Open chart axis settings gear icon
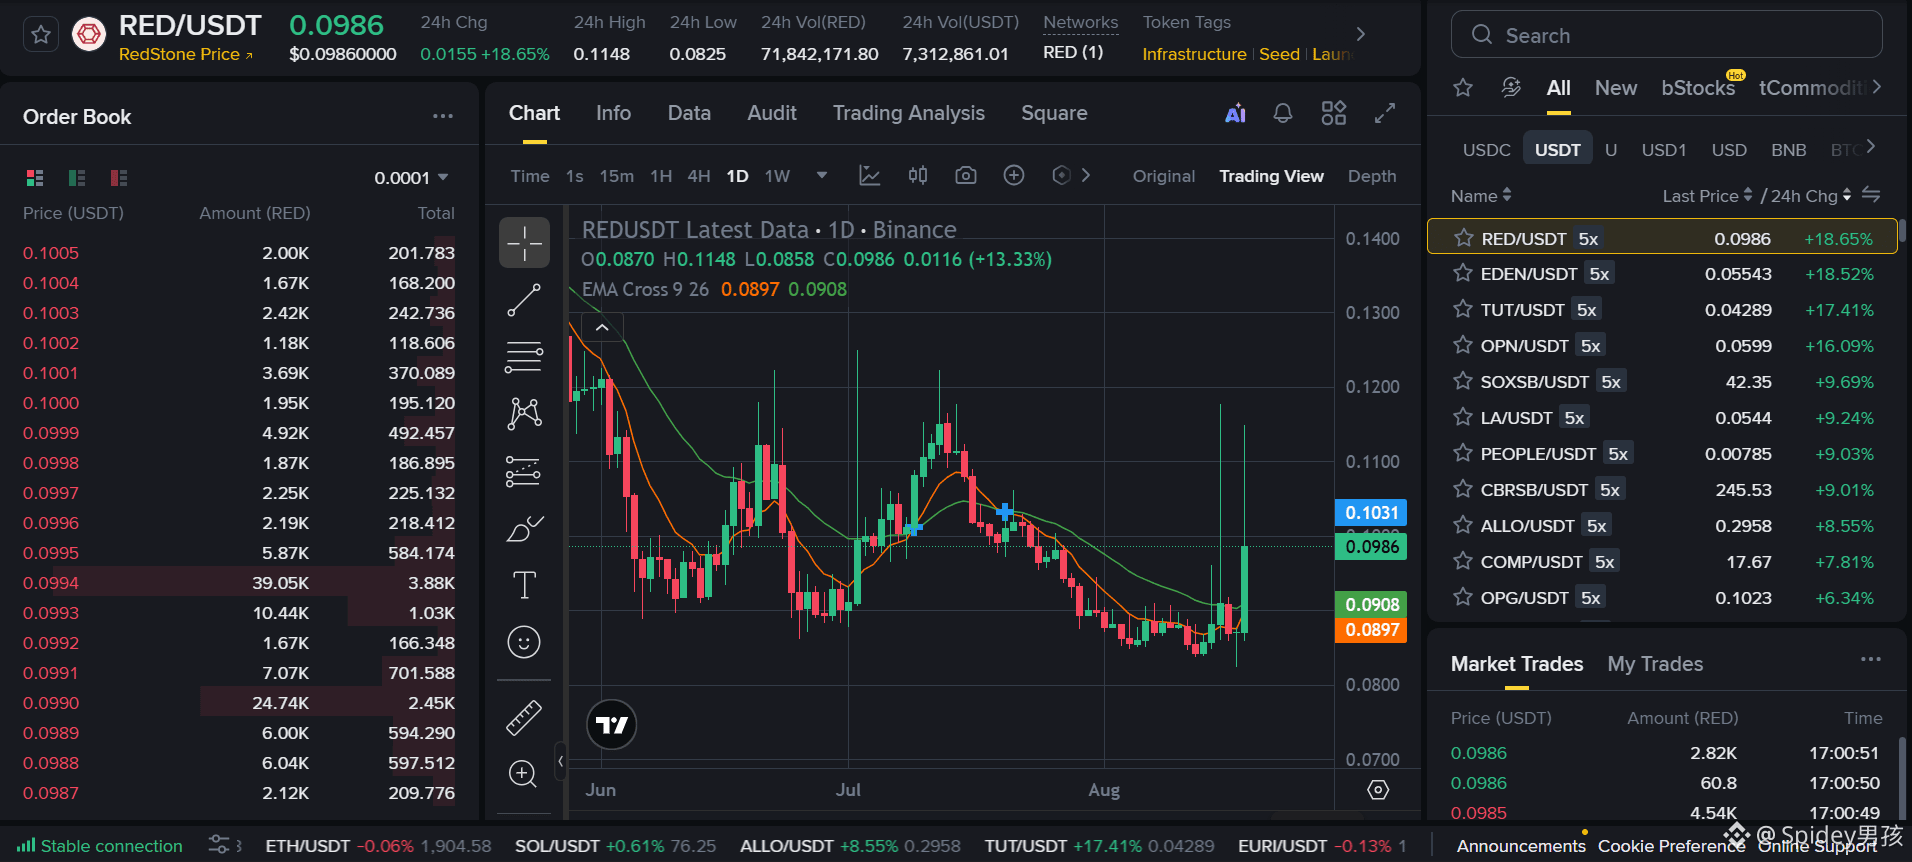This screenshot has width=1912, height=862. (1378, 790)
